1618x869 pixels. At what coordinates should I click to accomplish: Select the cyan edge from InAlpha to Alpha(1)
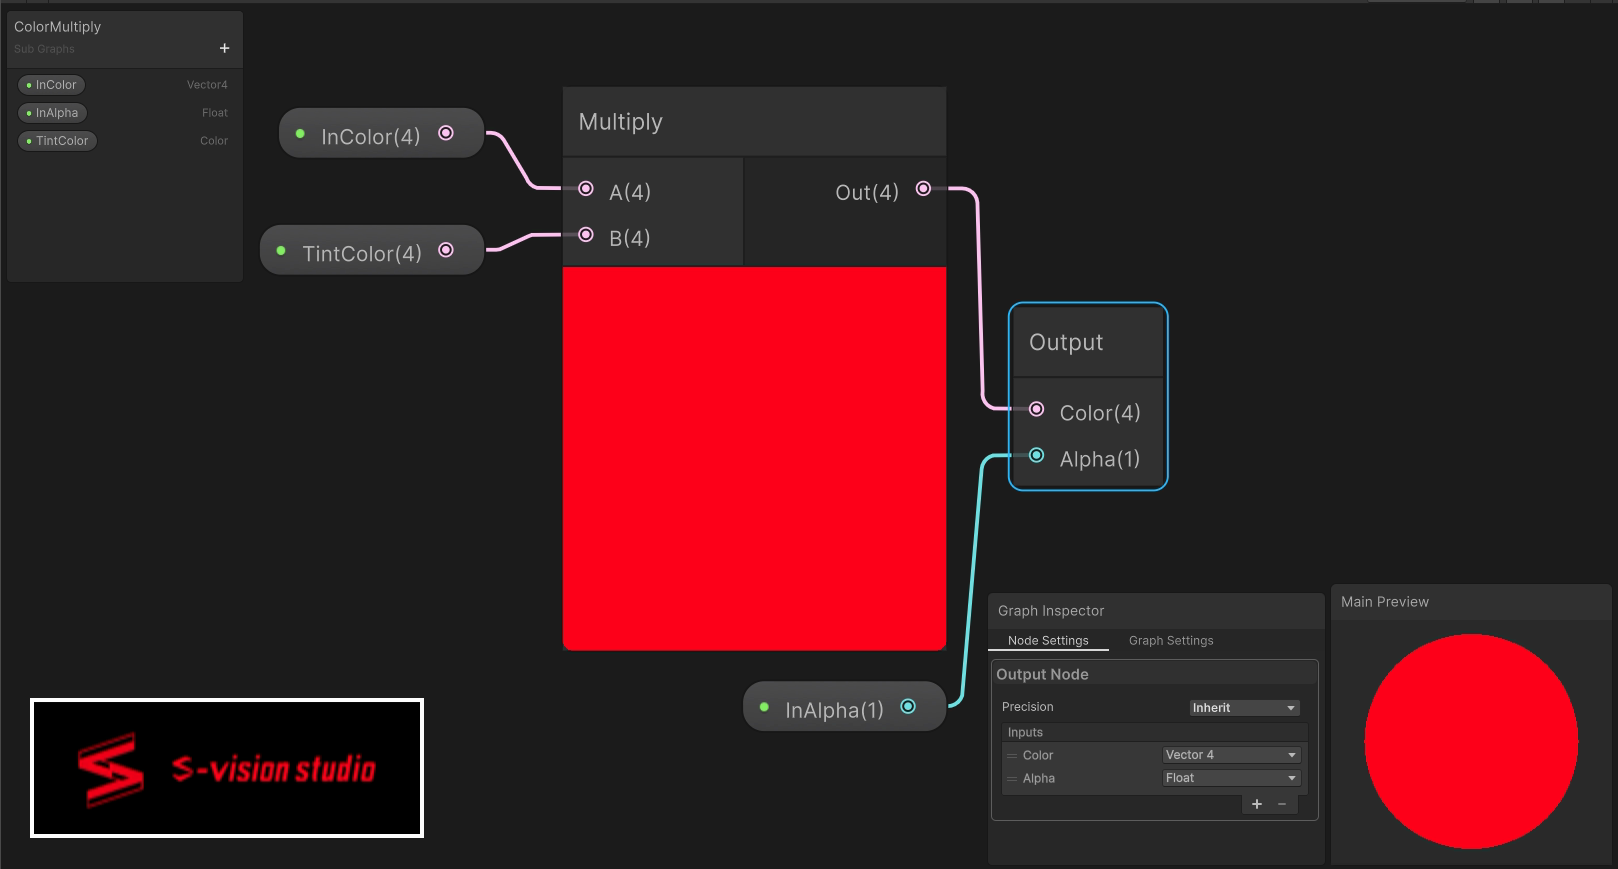point(971,580)
